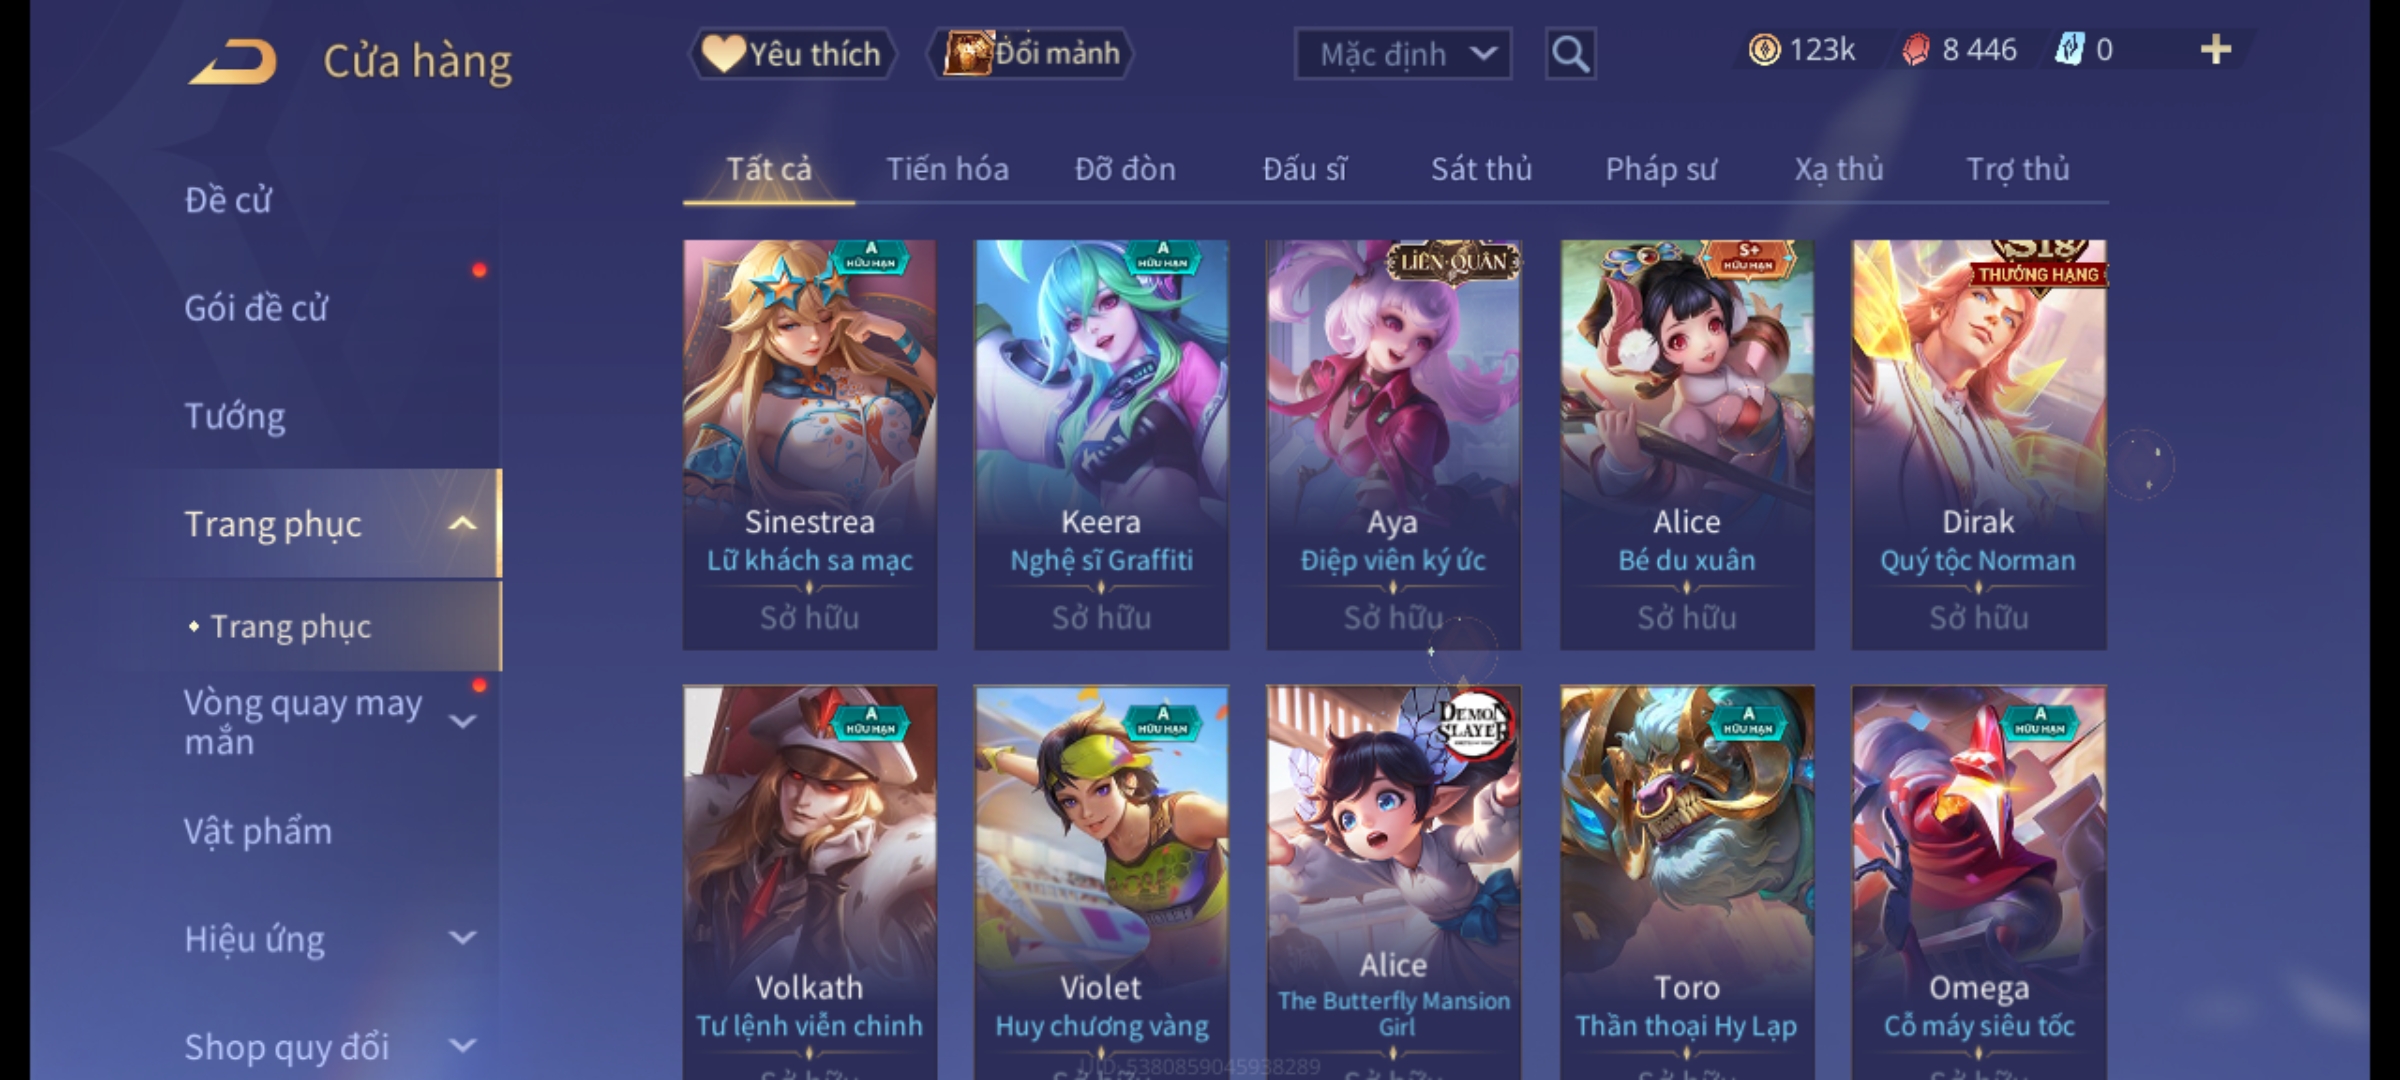
Task: Collapse the Trang phục sidebar section
Action: pyautogui.click(x=462, y=524)
